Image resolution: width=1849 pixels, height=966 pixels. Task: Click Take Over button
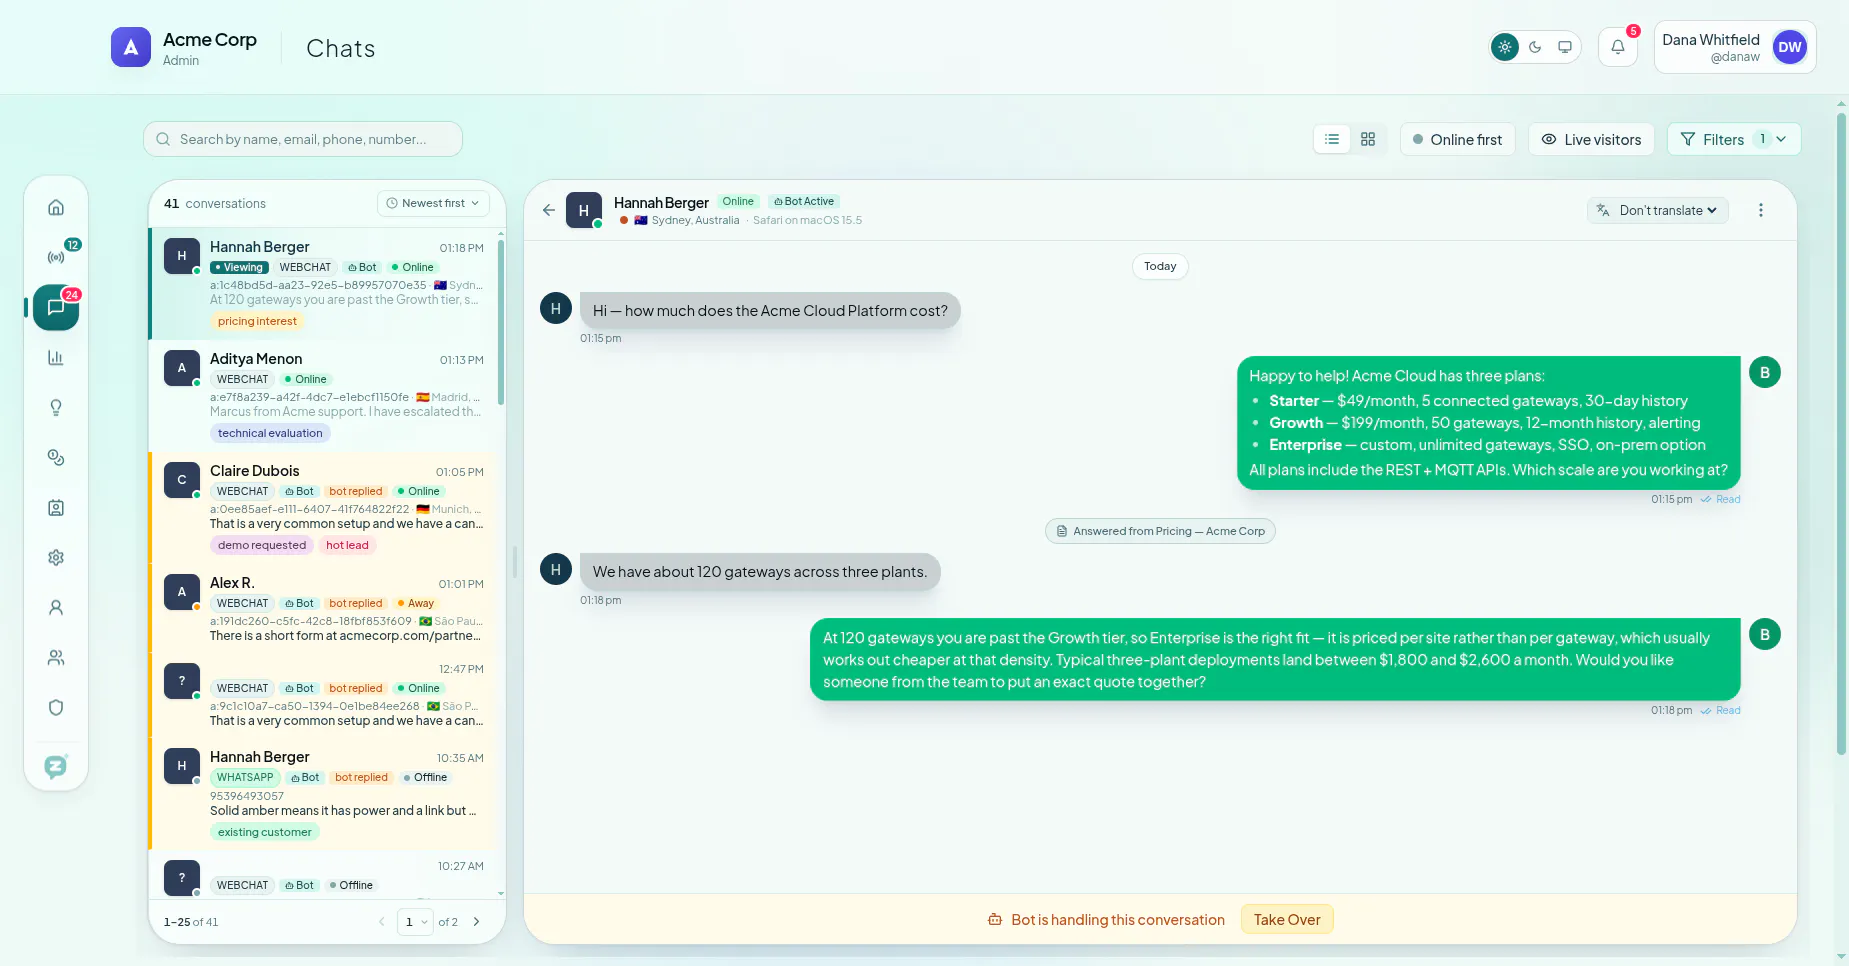1287,920
